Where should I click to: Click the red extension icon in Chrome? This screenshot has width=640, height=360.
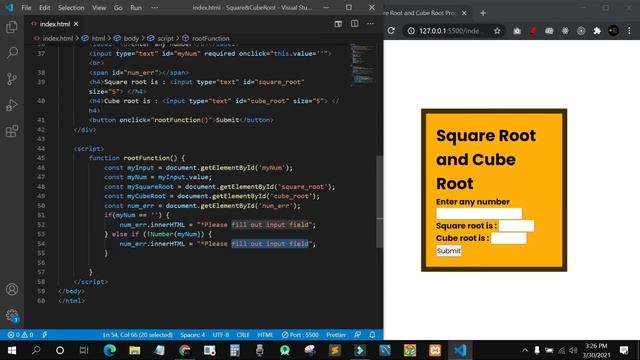533,31
